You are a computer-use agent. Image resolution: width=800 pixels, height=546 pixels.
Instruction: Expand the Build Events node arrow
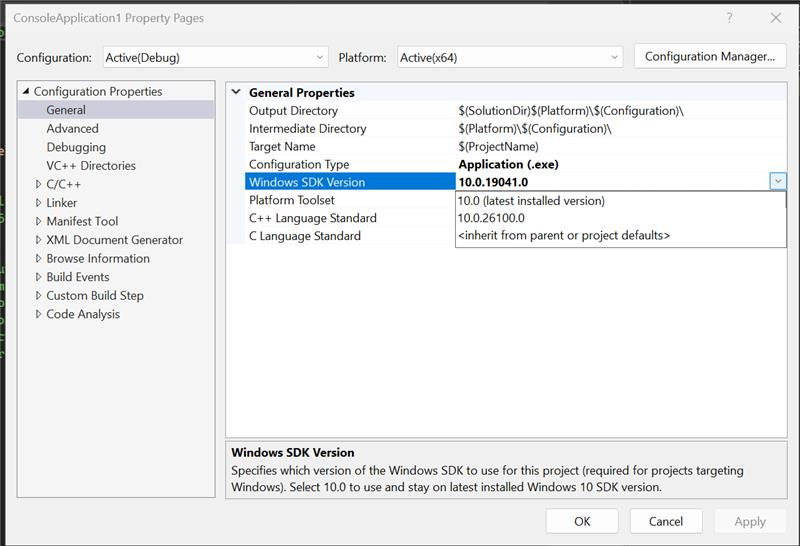(38, 277)
